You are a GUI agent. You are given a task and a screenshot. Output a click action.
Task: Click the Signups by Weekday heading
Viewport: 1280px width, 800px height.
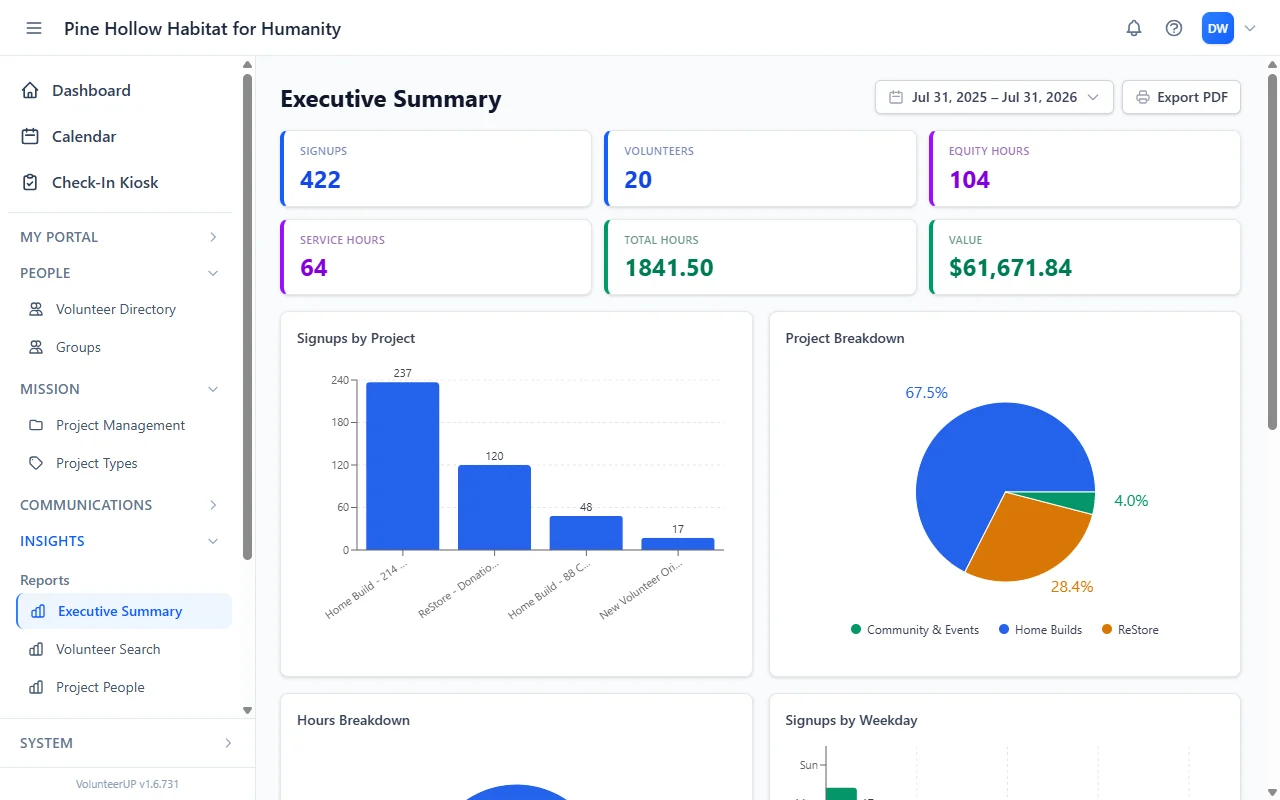click(851, 720)
